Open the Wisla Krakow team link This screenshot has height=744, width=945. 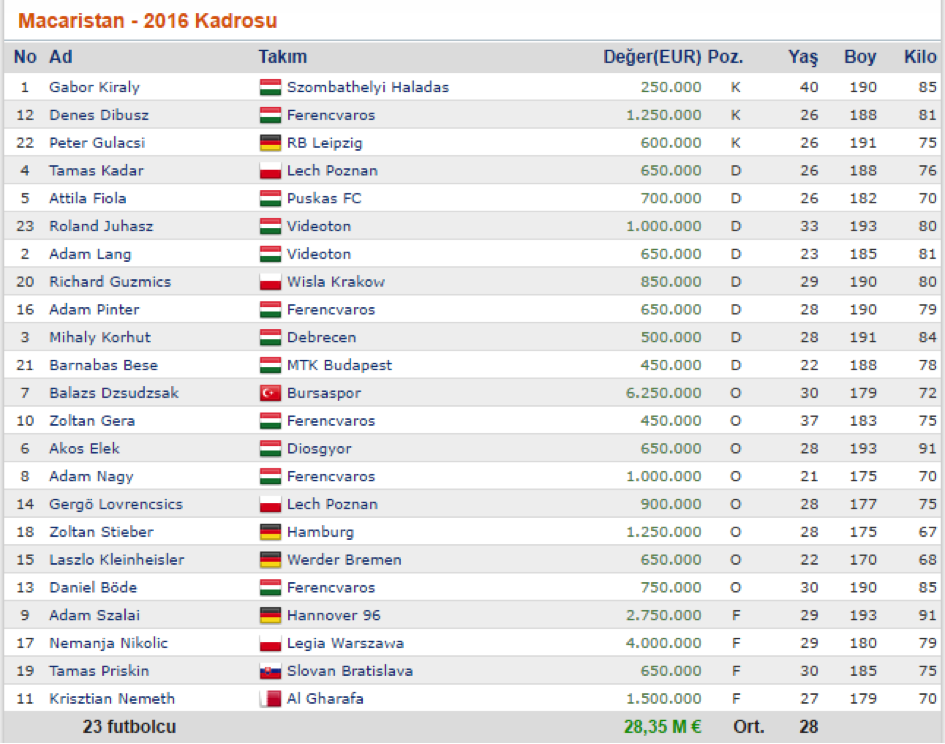pyautogui.click(x=336, y=282)
